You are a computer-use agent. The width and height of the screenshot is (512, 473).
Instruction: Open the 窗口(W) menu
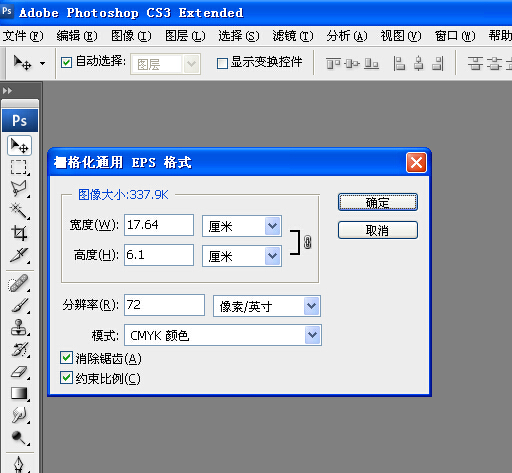point(455,36)
